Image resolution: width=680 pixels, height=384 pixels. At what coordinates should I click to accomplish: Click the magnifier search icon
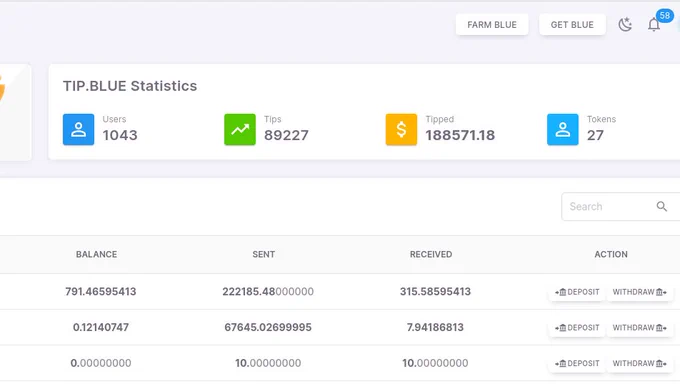tap(661, 207)
